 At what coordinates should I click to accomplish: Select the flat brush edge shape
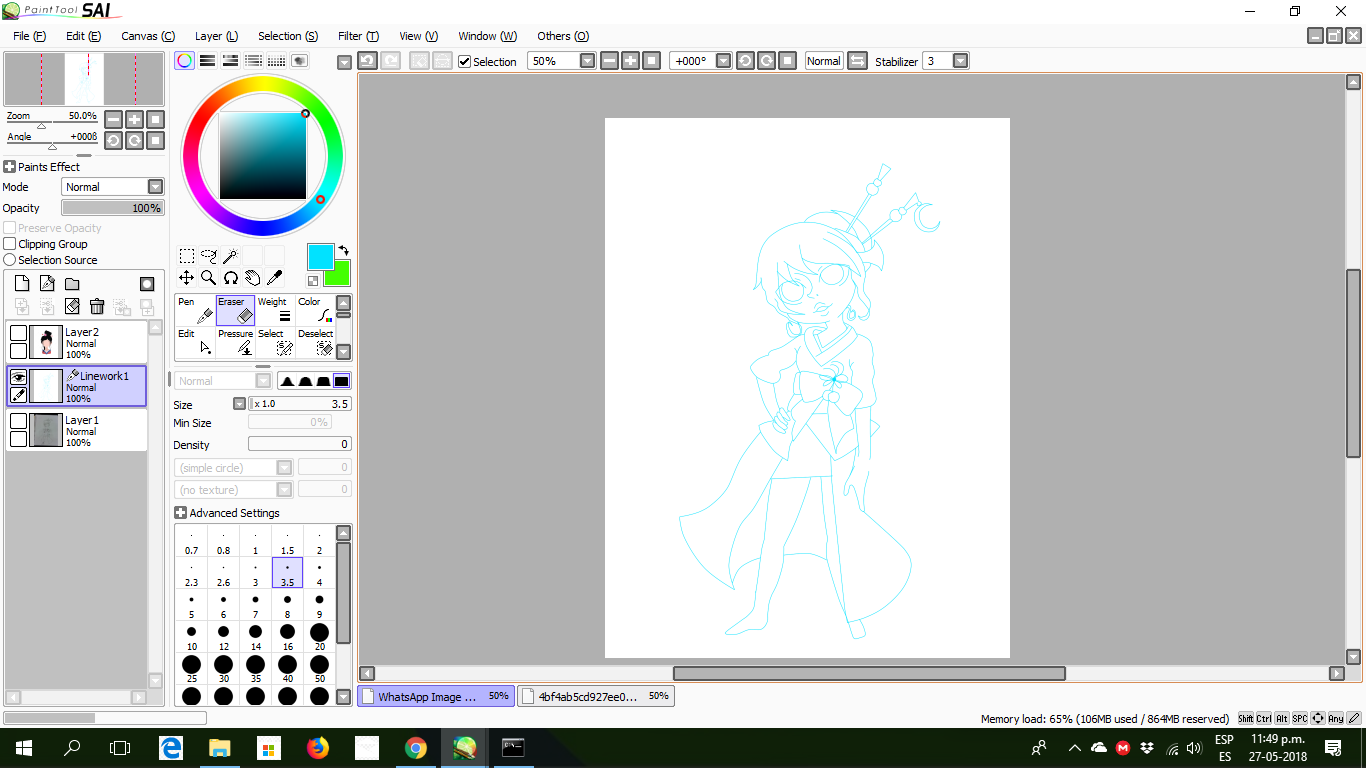pyautogui.click(x=341, y=381)
